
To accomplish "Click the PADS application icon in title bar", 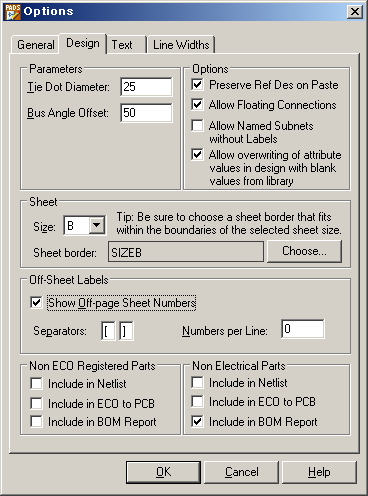I will [13, 12].
